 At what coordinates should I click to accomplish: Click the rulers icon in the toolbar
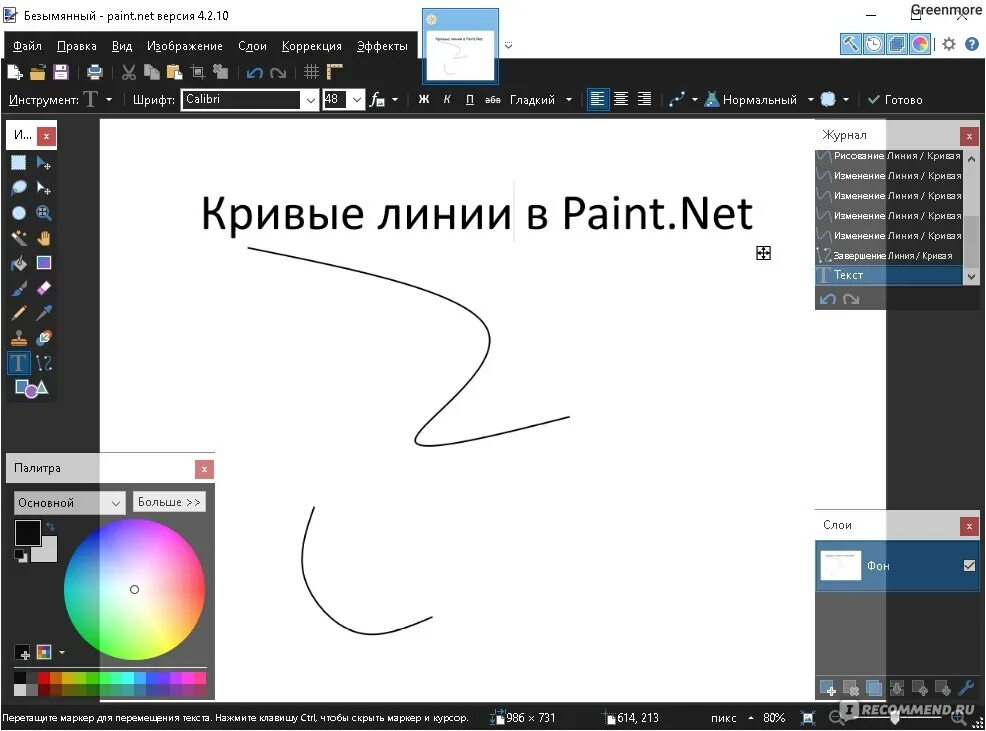pos(335,72)
